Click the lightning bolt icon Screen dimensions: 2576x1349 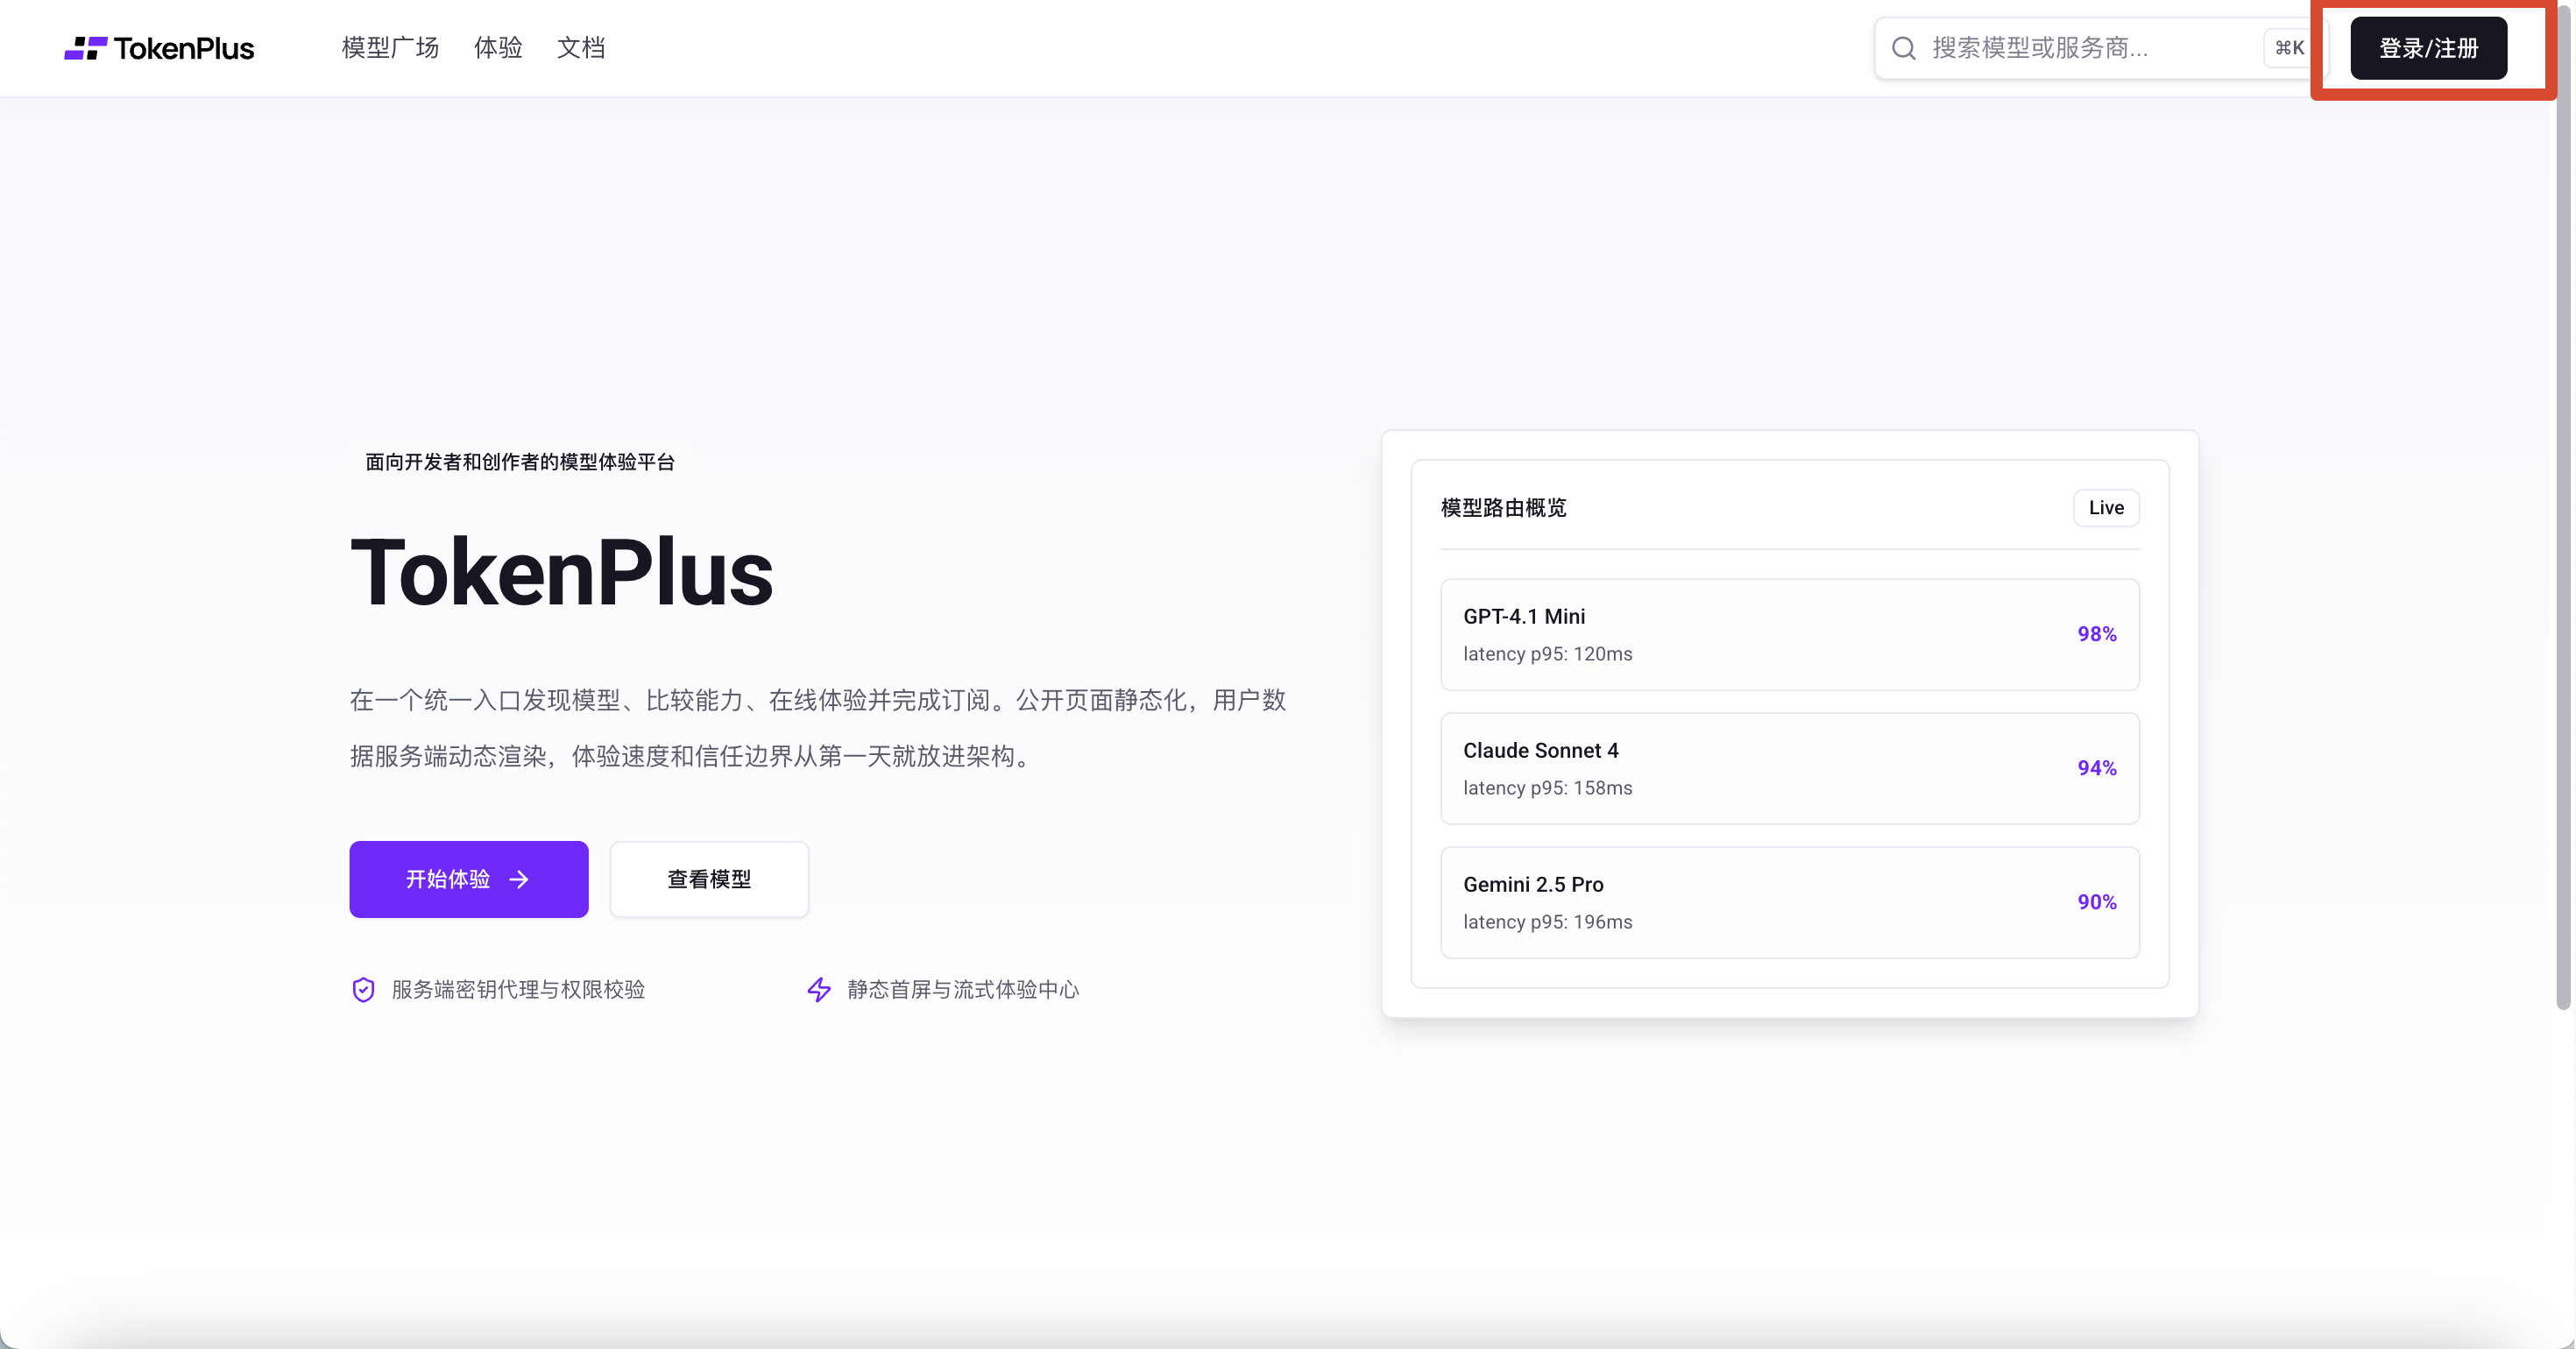tap(819, 989)
